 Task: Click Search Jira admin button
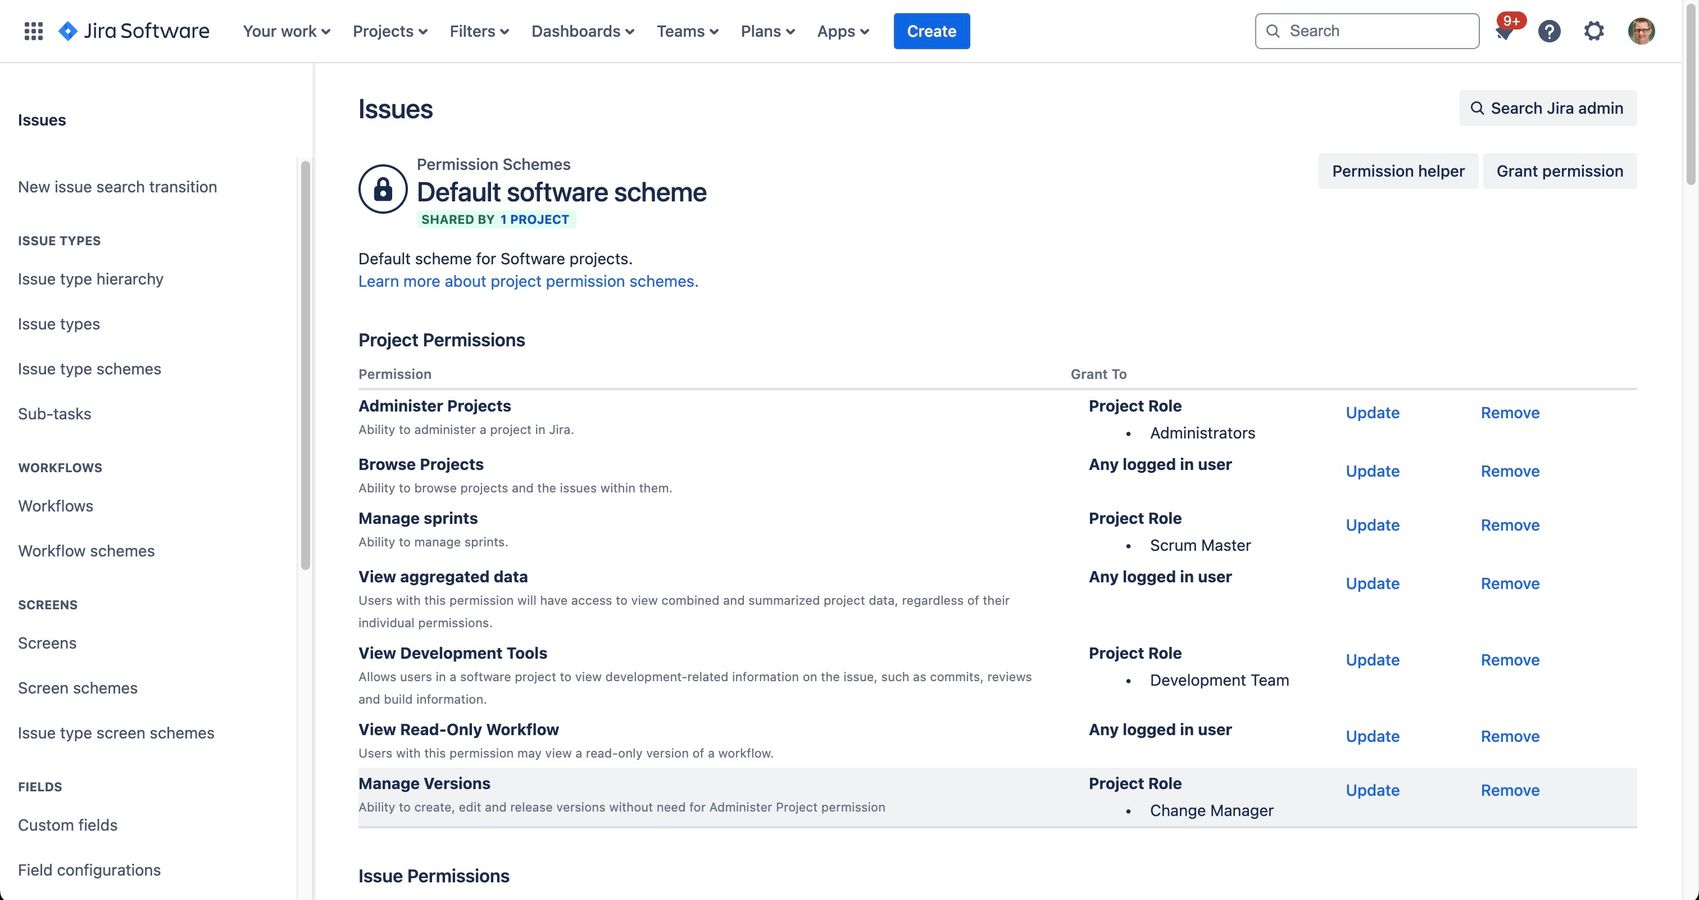1548,108
